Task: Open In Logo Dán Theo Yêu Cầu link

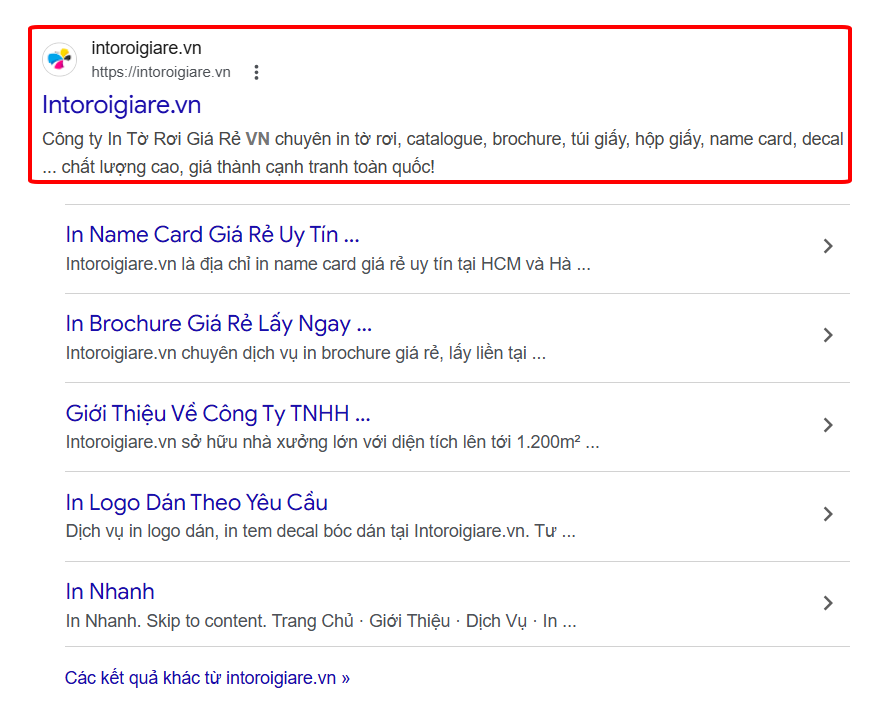Action: coord(196,502)
